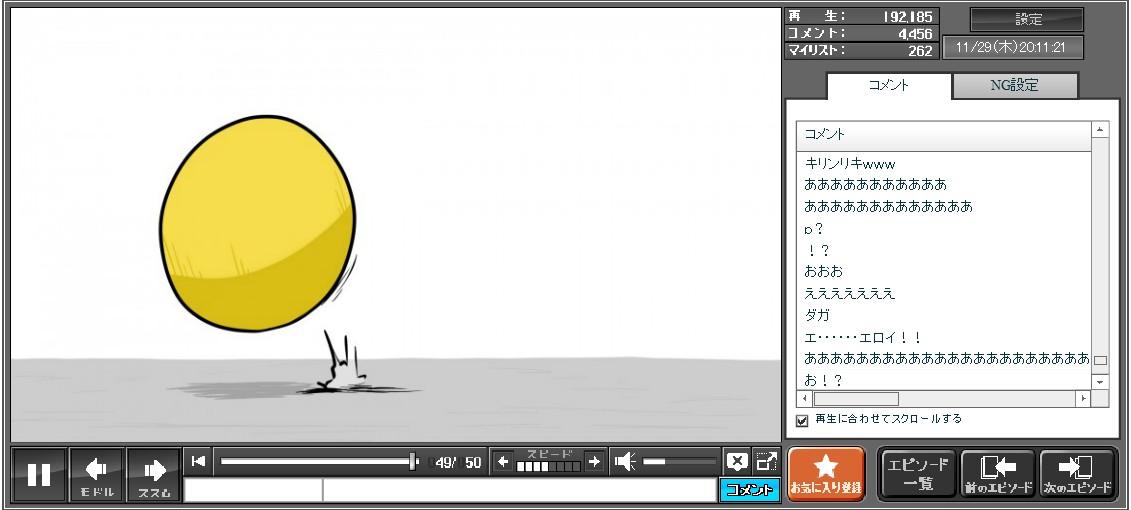1131x510 pixels.
Task: Jump to start with skip-back icon
Action: (198, 461)
